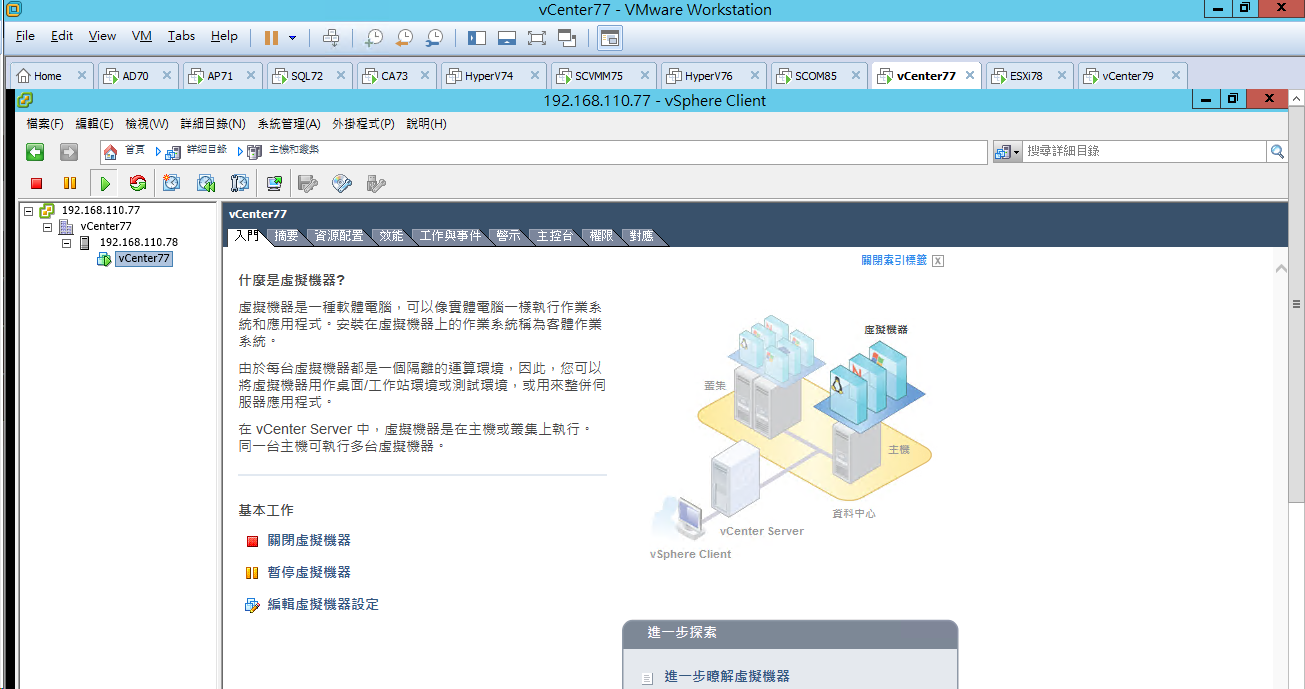Image resolution: width=1305 pixels, height=689 pixels.
Task: Open the dropdown arrow beside the pause button
Action: click(292, 38)
